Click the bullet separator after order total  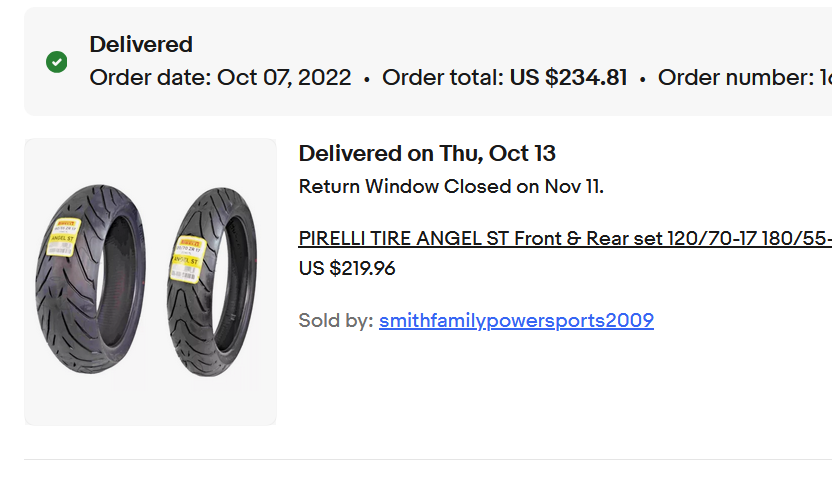click(643, 80)
